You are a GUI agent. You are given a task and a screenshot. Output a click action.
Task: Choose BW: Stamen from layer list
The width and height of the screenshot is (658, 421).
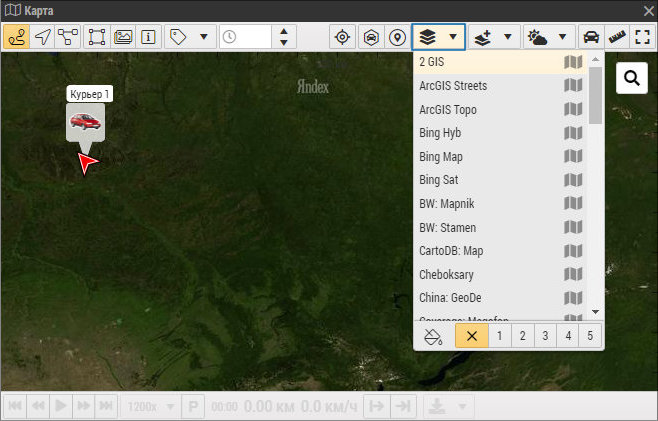(499, 227)
